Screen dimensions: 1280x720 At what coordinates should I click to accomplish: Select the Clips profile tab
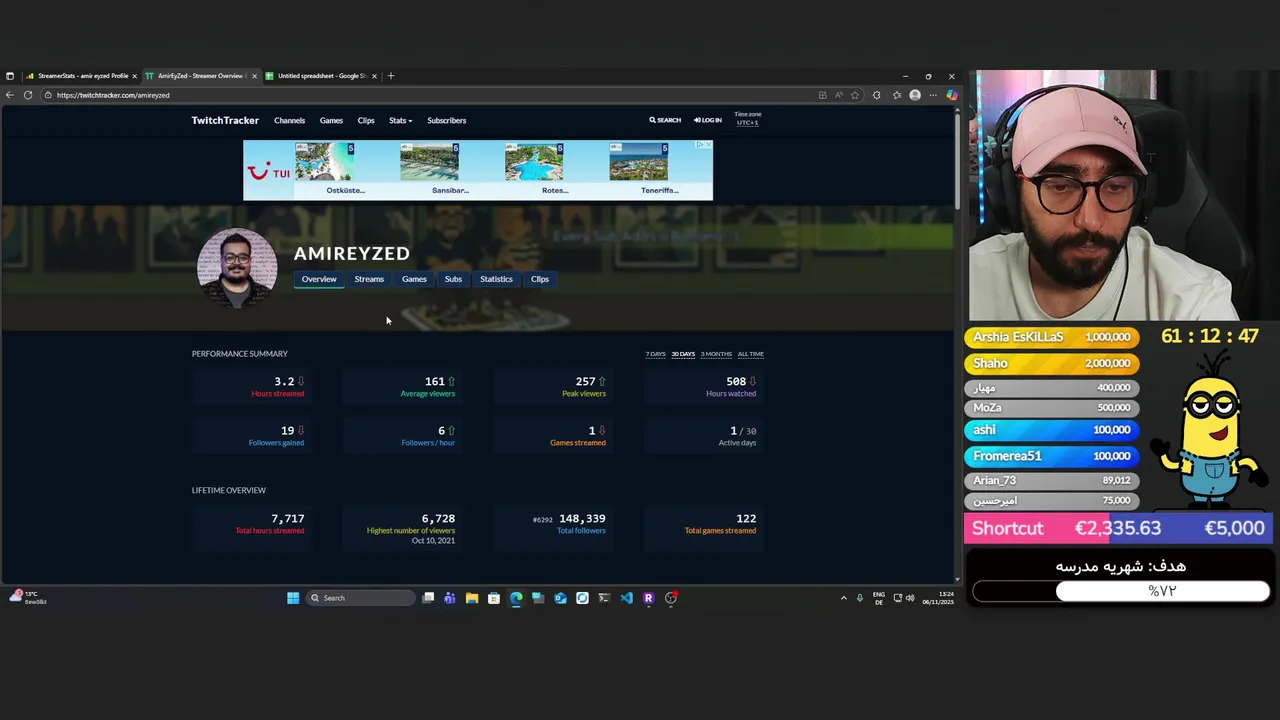[x=540, y=279]
